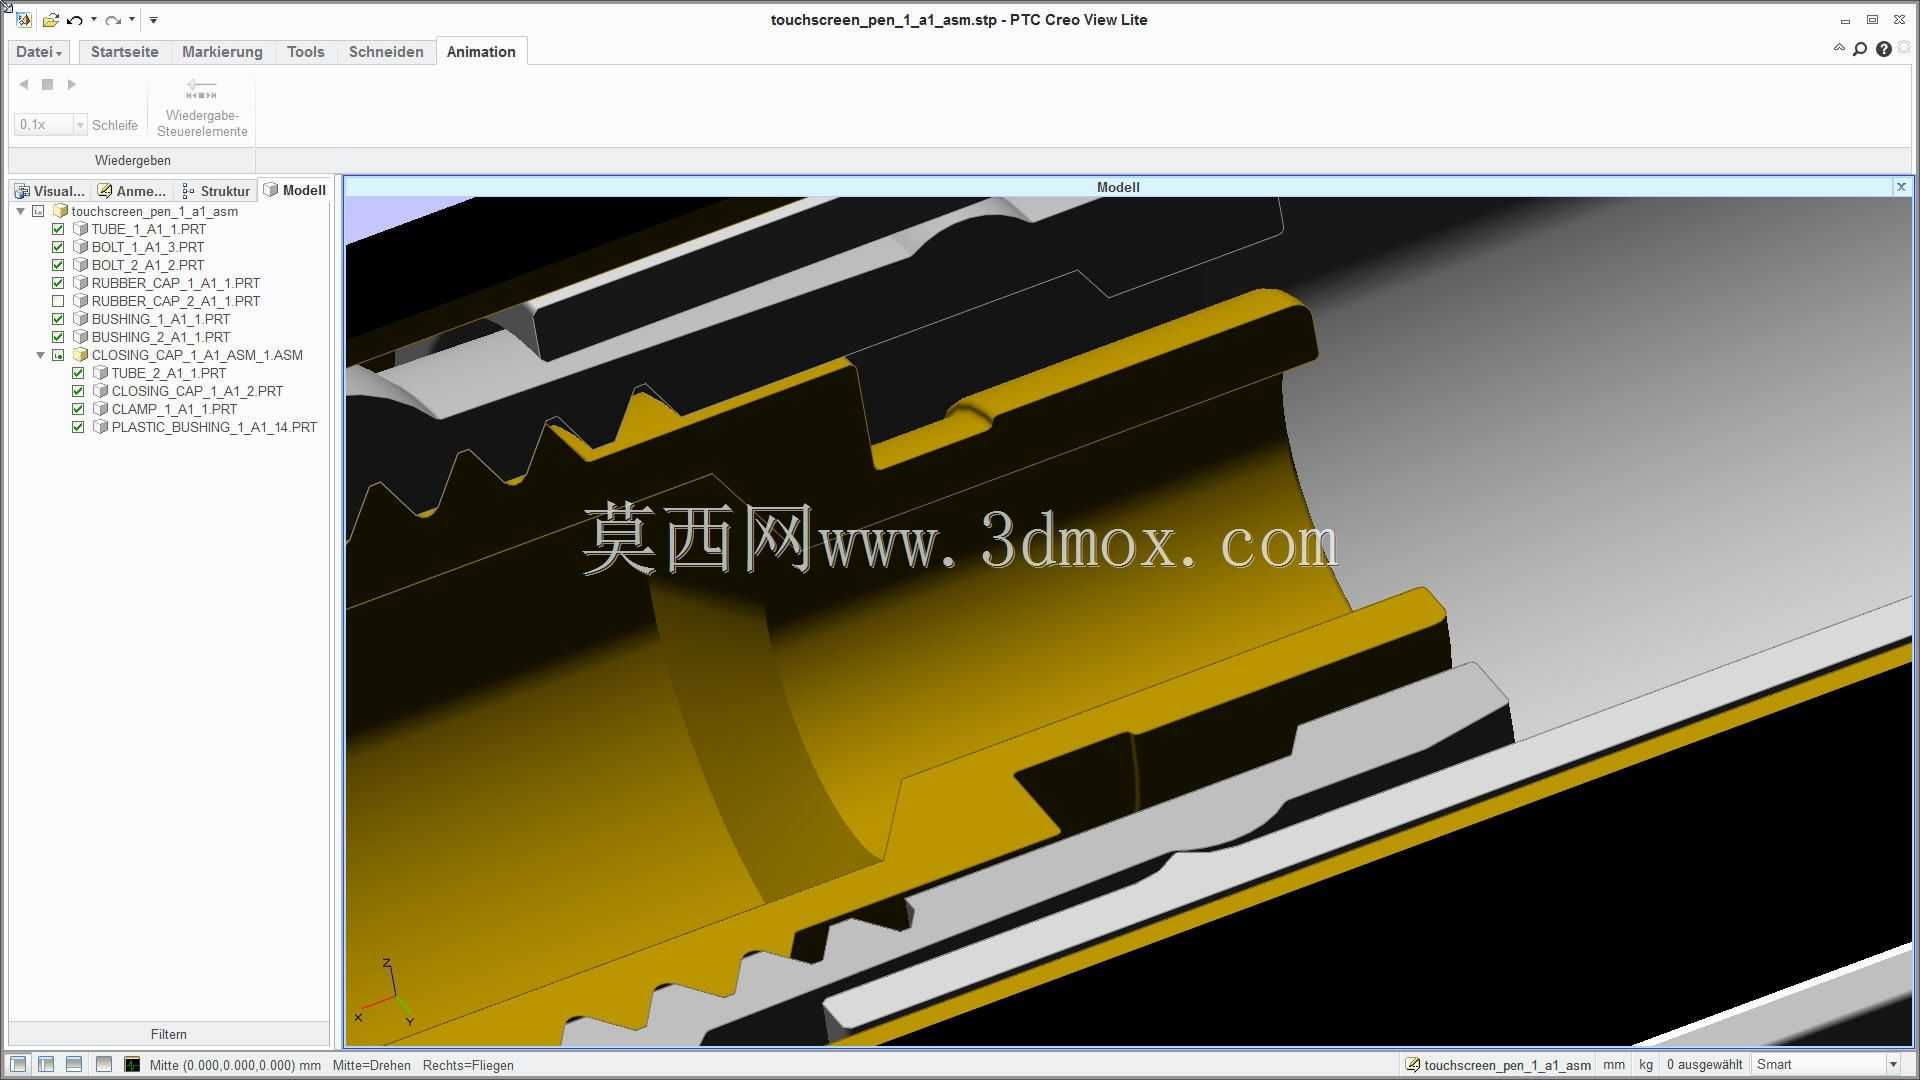
Task: Uncheck the TUBE_1_A1_1.PRT checkbox
Action: coord(58,229)
